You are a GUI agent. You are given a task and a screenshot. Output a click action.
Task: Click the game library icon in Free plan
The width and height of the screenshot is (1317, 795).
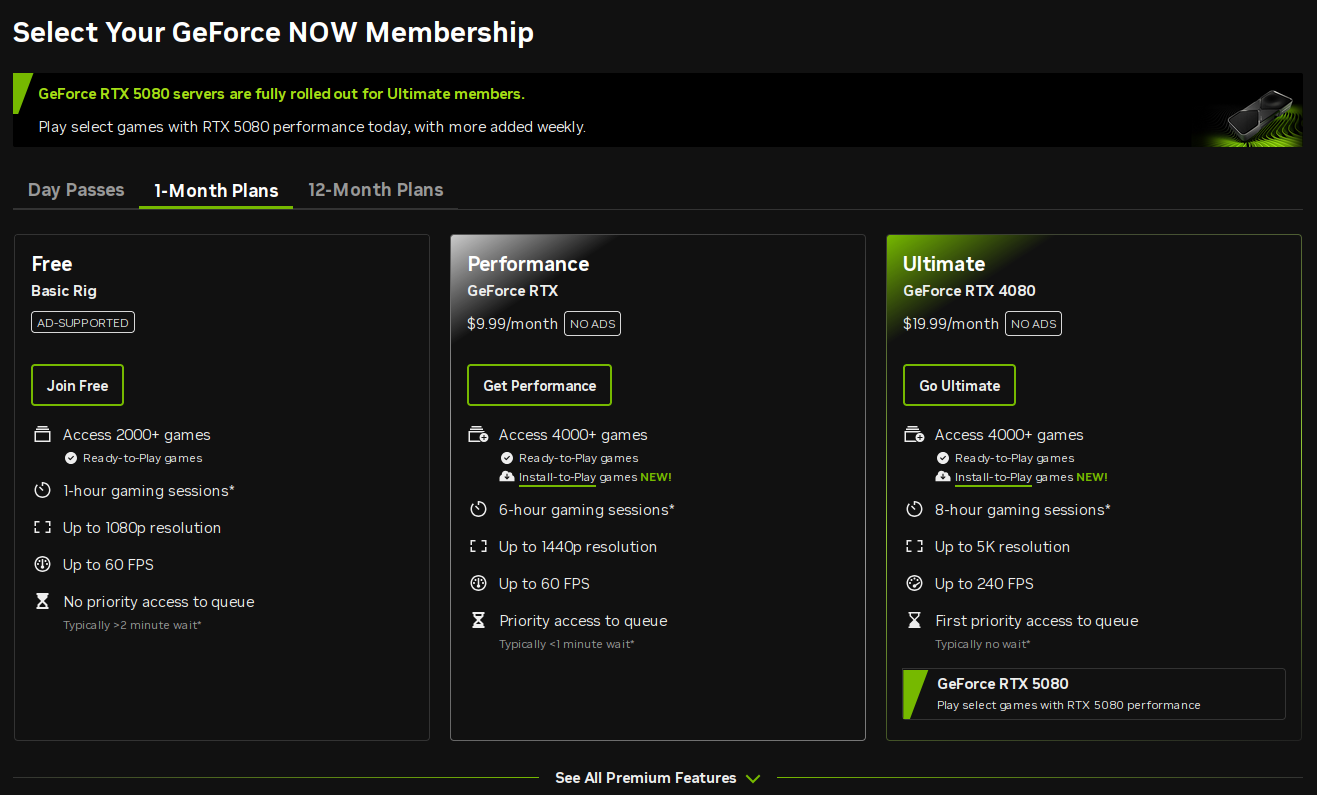(42, 435)
